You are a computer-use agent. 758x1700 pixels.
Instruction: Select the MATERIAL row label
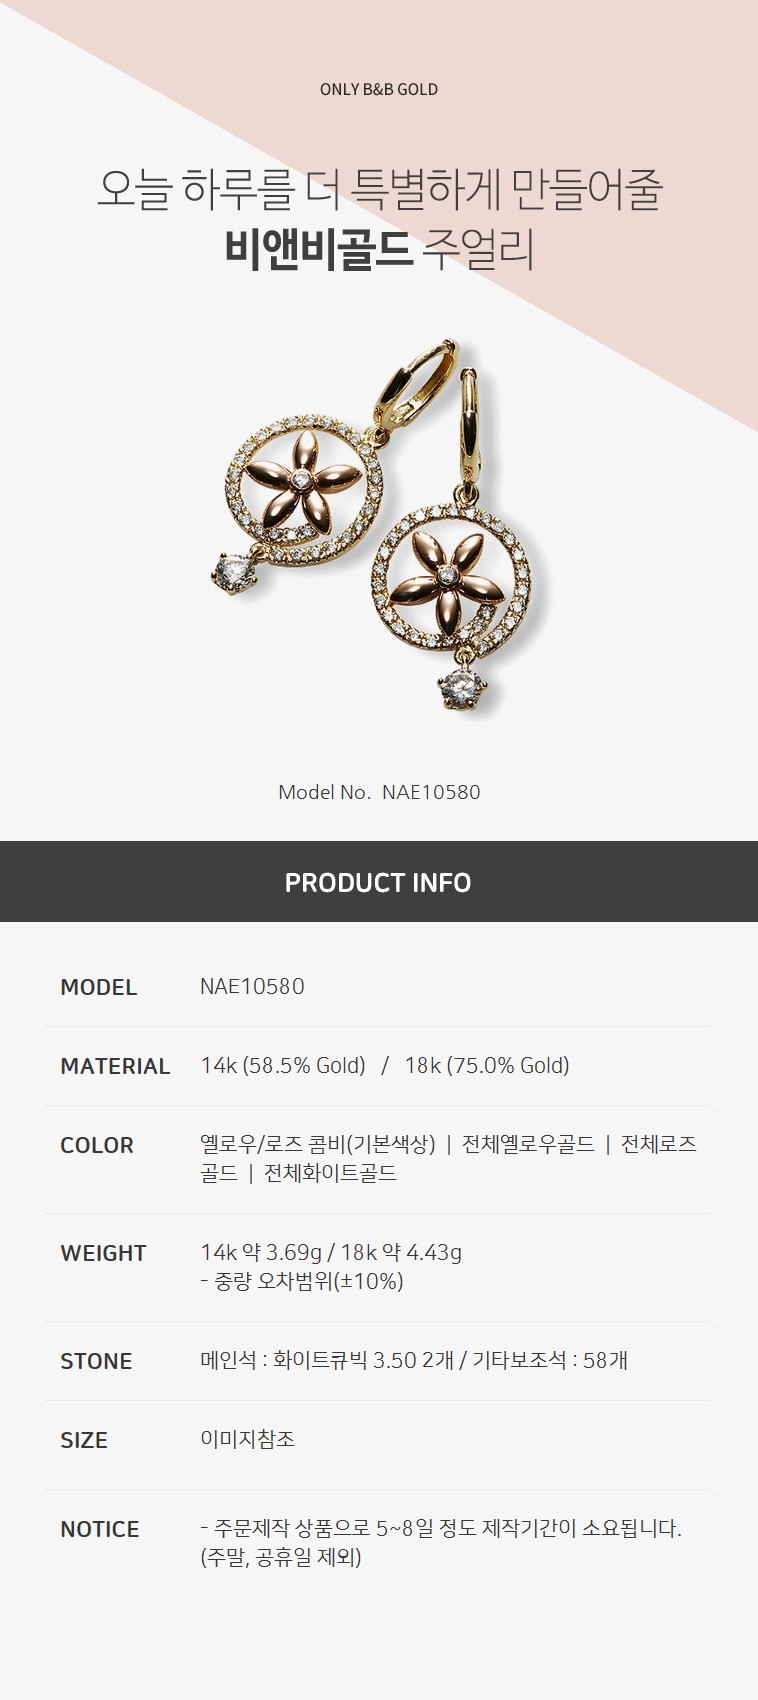coord(115,1066)
